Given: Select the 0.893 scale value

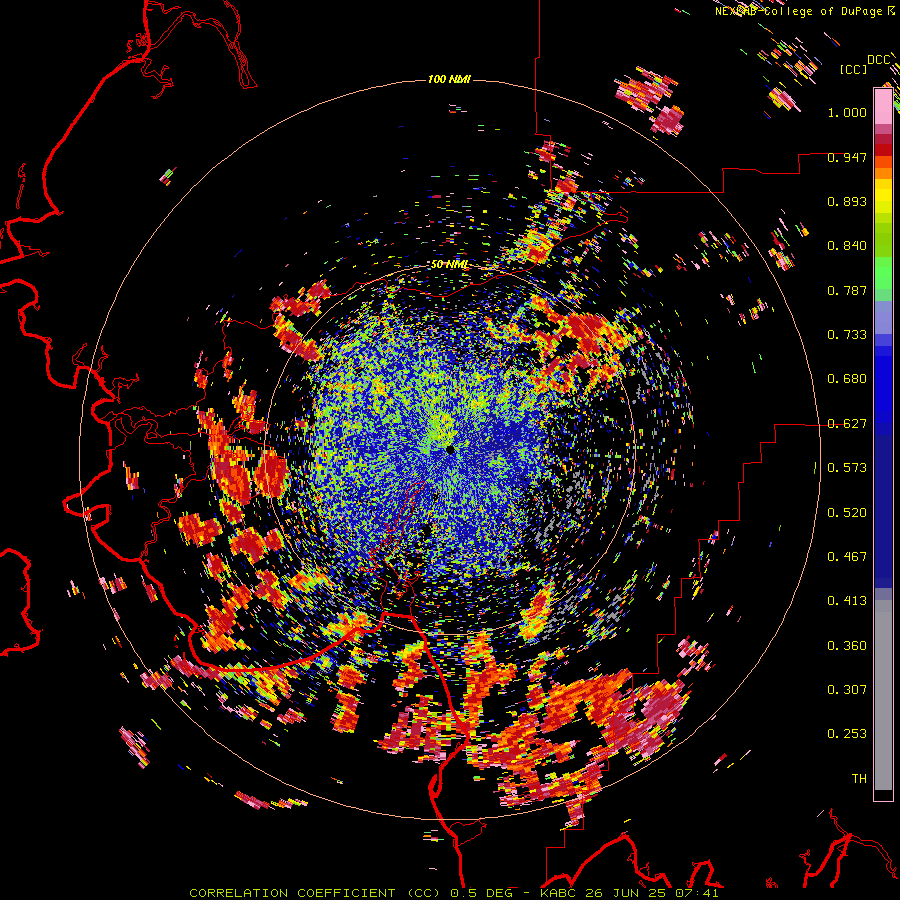Looking at the screenshot, I should pos(847,201).
